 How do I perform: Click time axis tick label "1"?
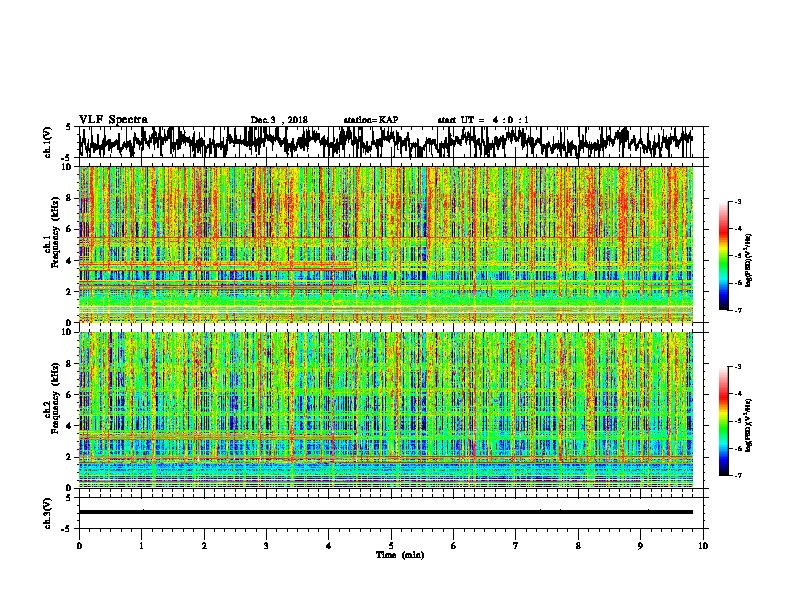[x=141, y=546]
